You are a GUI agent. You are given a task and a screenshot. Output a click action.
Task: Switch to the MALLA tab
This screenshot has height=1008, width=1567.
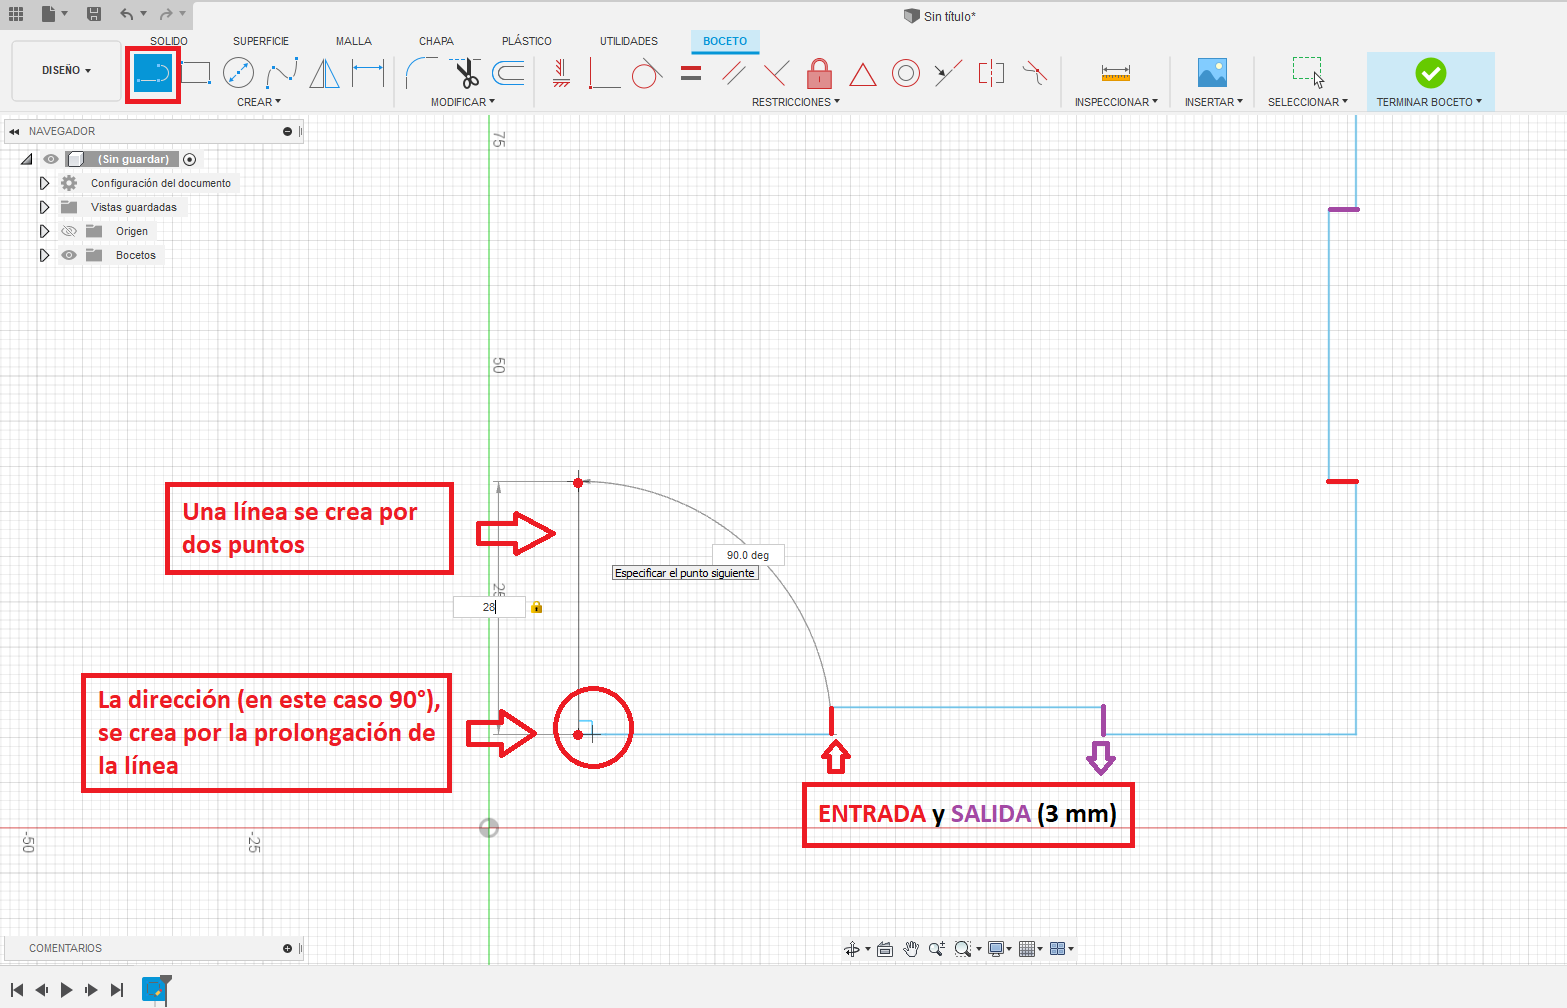(354, 41)
